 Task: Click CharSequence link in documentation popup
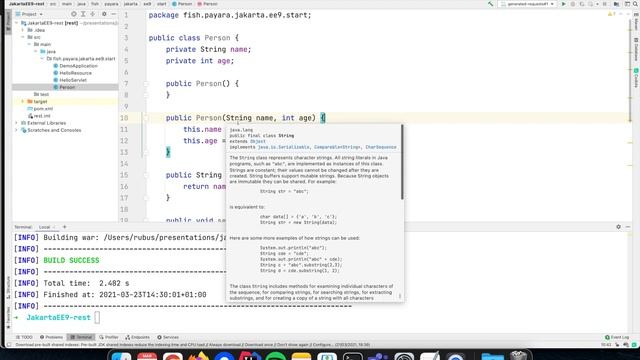click(x=381, y=147)
